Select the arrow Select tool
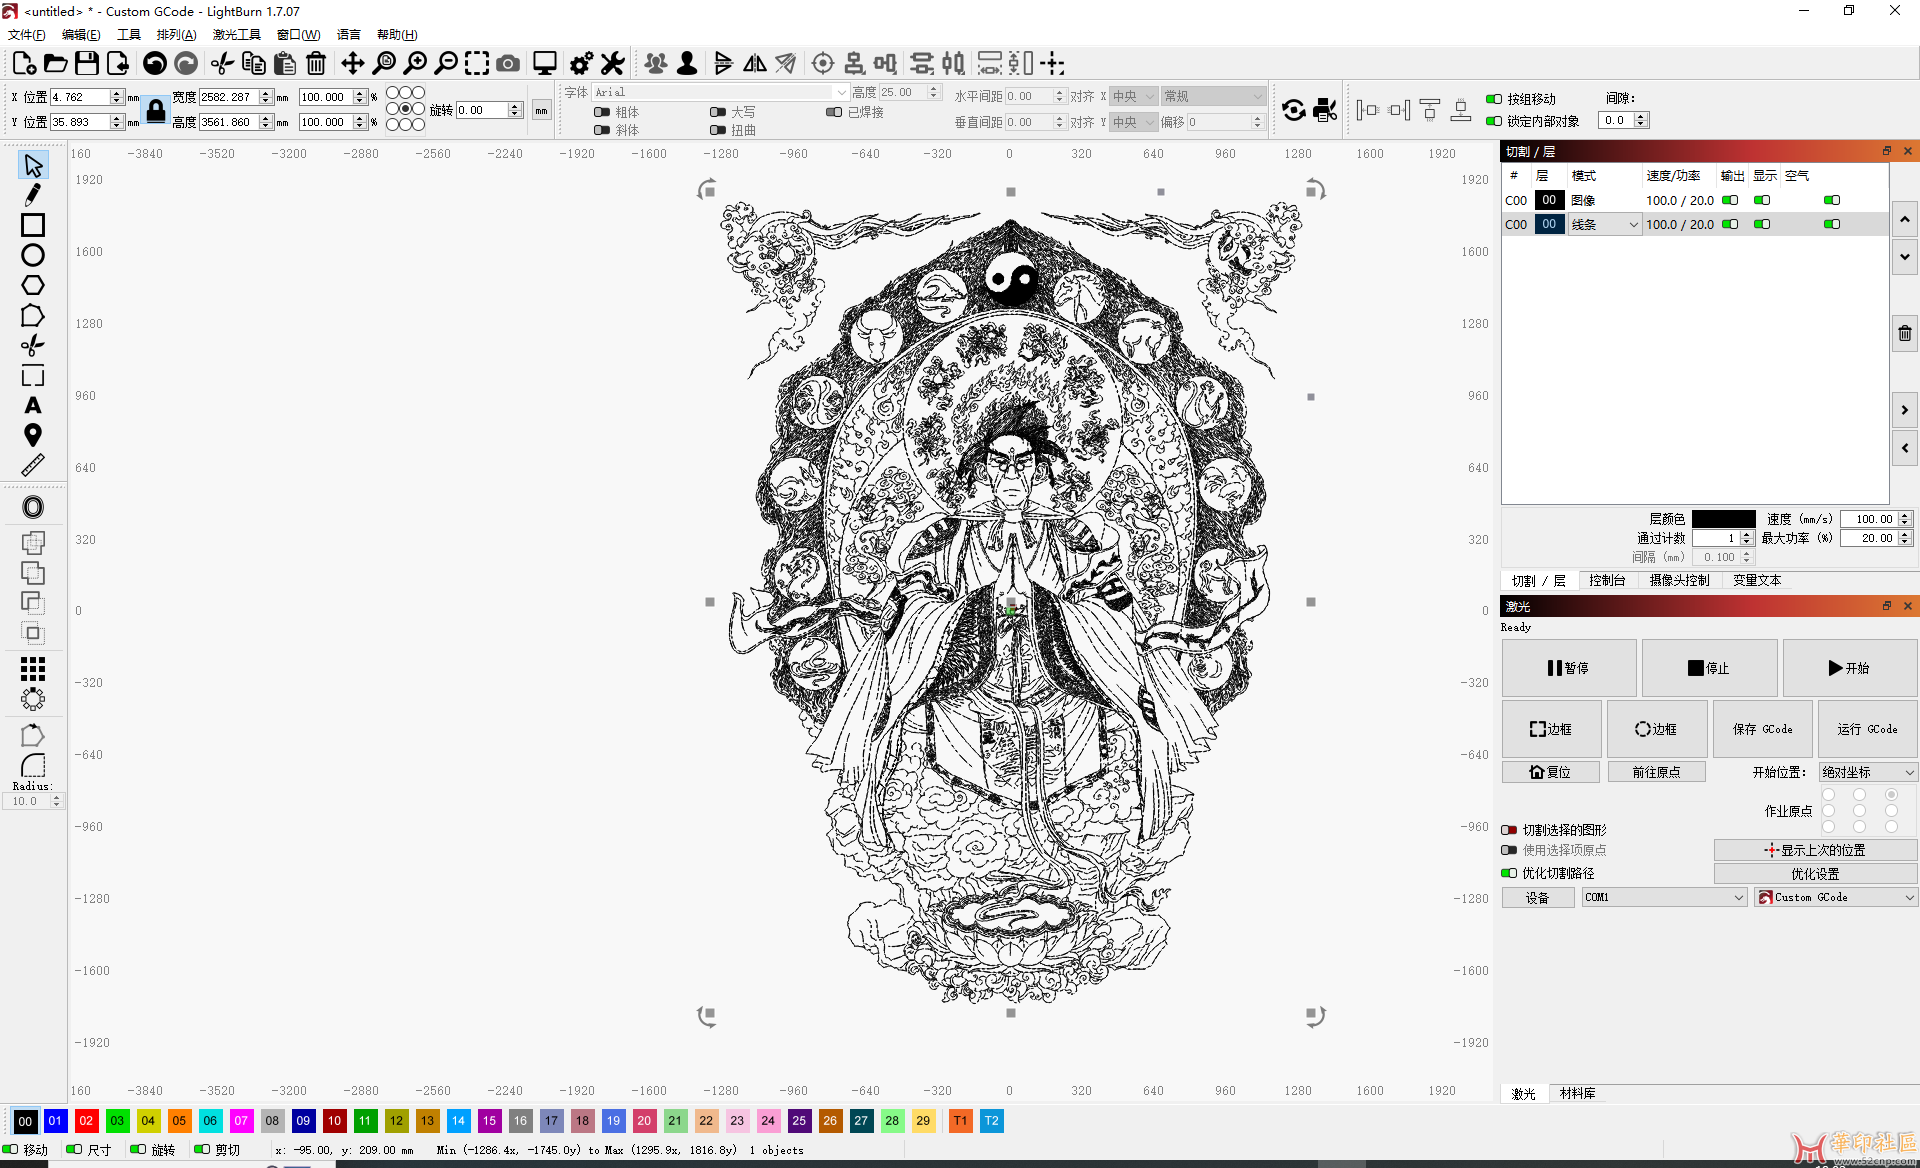Image resolution: width=1920 pixels, height=1168 pixels. 33,165
